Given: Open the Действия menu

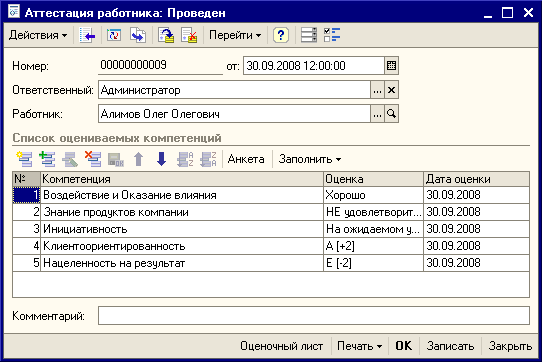Looking at the screenshot, I should pos(38,35).
